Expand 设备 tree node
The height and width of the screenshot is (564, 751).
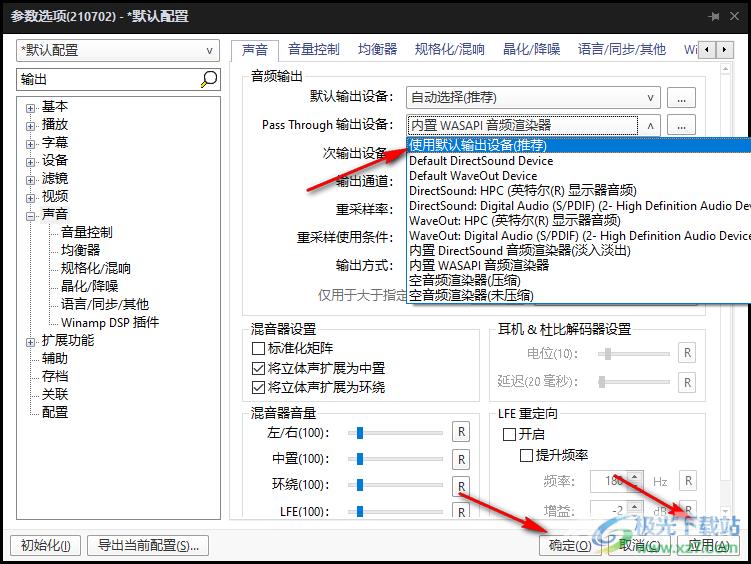30,162
